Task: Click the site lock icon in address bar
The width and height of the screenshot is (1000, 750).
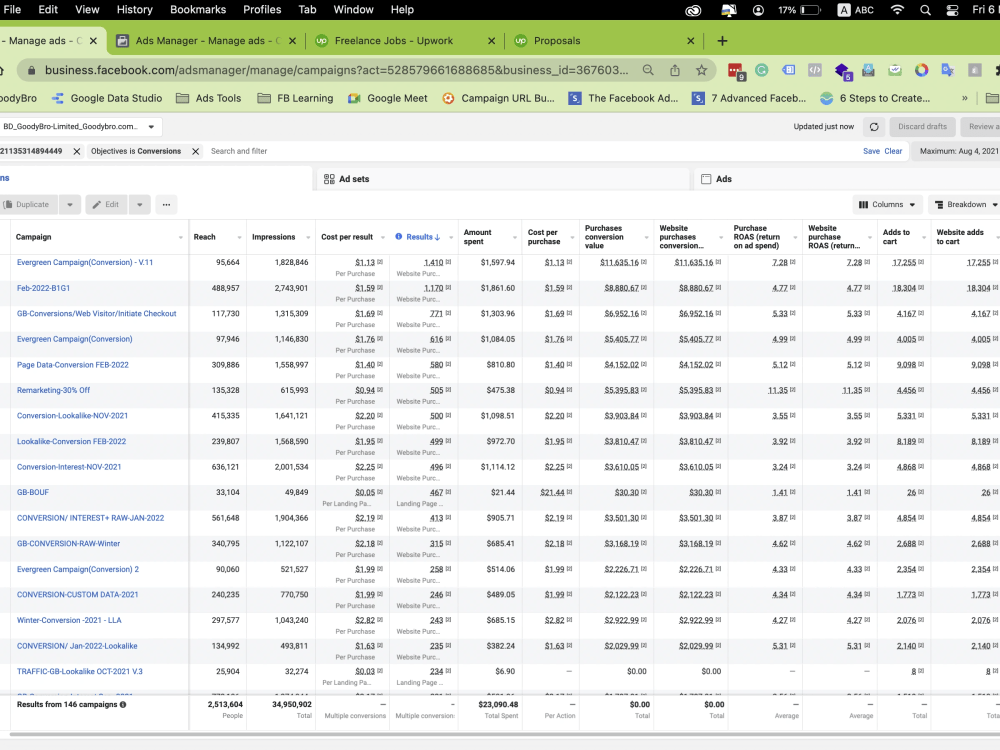Action: (31, 70)
